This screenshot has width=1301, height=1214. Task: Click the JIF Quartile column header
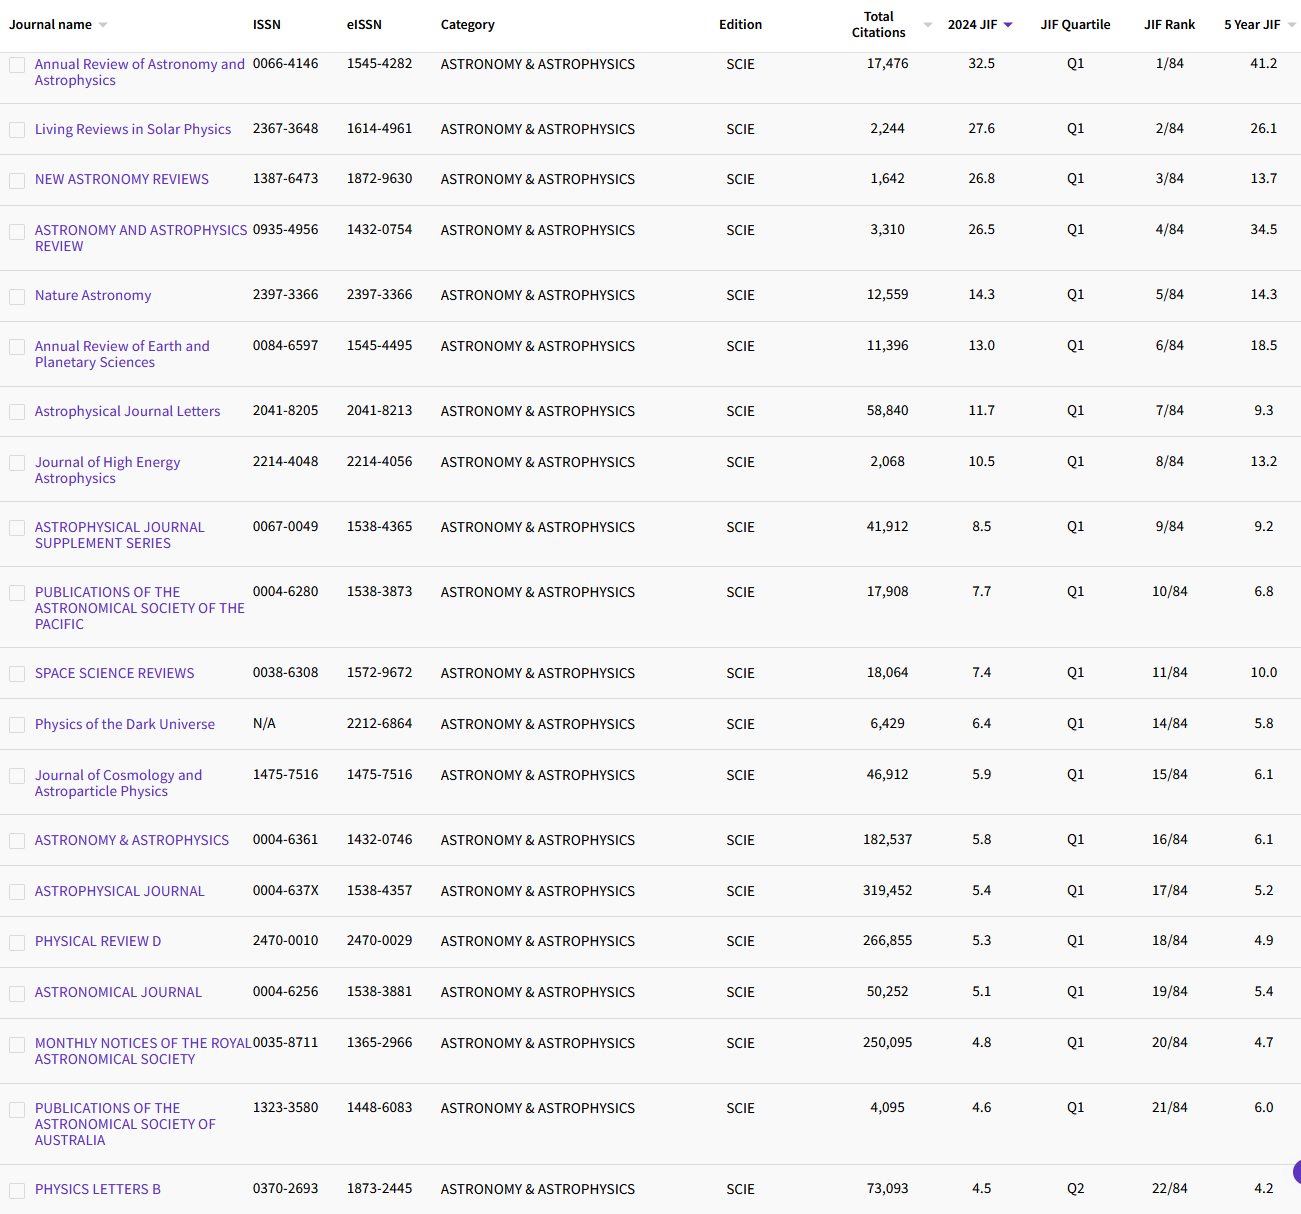pos(1075,25)
